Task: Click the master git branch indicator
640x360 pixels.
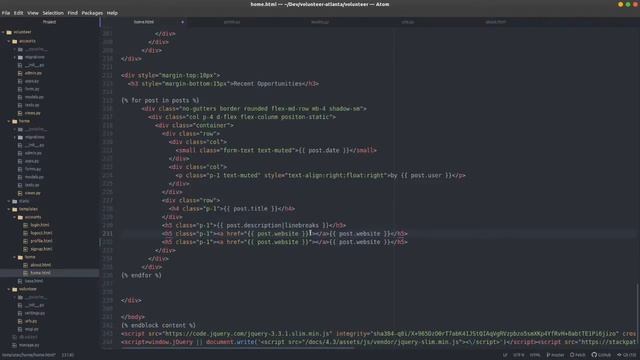Action: (556, 356)
